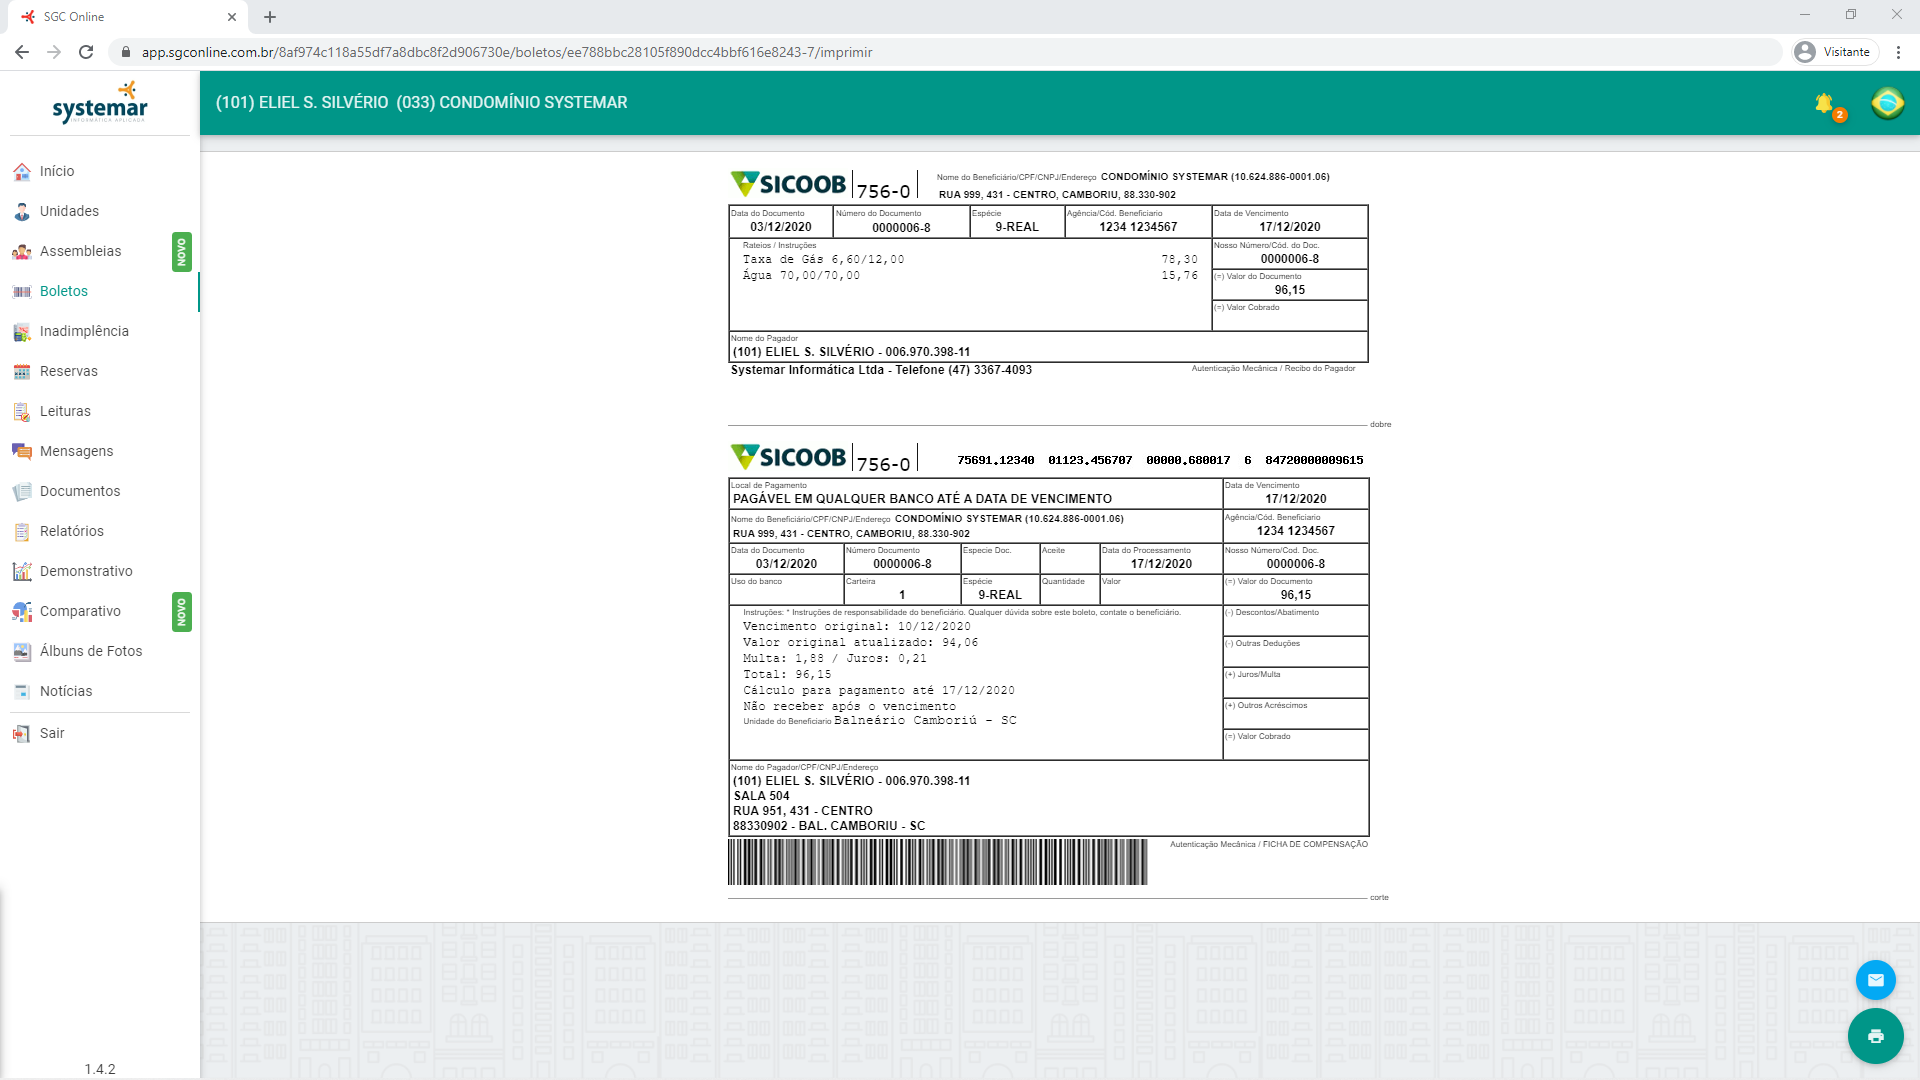Click the Demonstrativo chart icon

pos(22,571)
